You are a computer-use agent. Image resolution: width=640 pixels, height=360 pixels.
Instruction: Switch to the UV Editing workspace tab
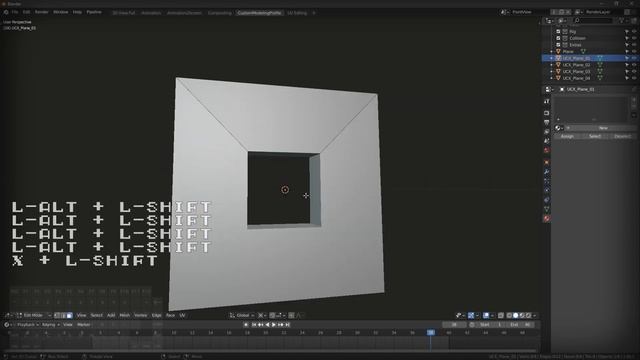tap(297, 13)
